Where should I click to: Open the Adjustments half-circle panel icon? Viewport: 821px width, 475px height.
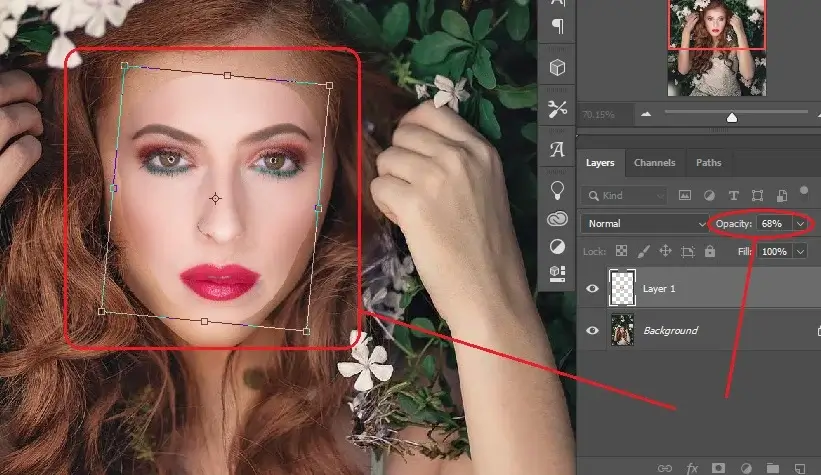click(557, 247)
